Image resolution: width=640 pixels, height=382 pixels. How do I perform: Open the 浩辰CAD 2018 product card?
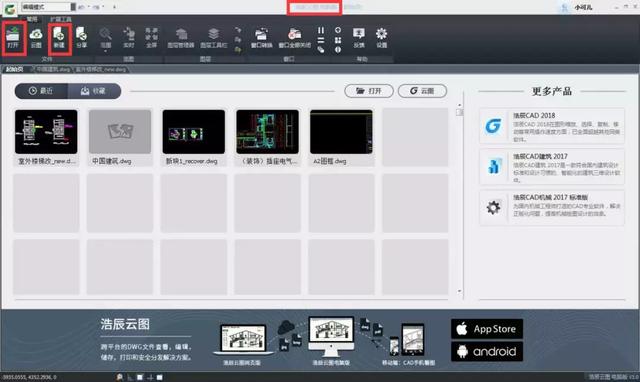[552, 126]
